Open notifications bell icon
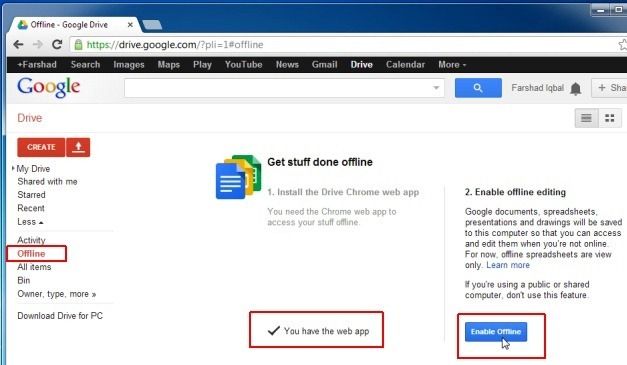Image resolution: width=627 pixels, height=365 pixels. [x=575, y=88]
